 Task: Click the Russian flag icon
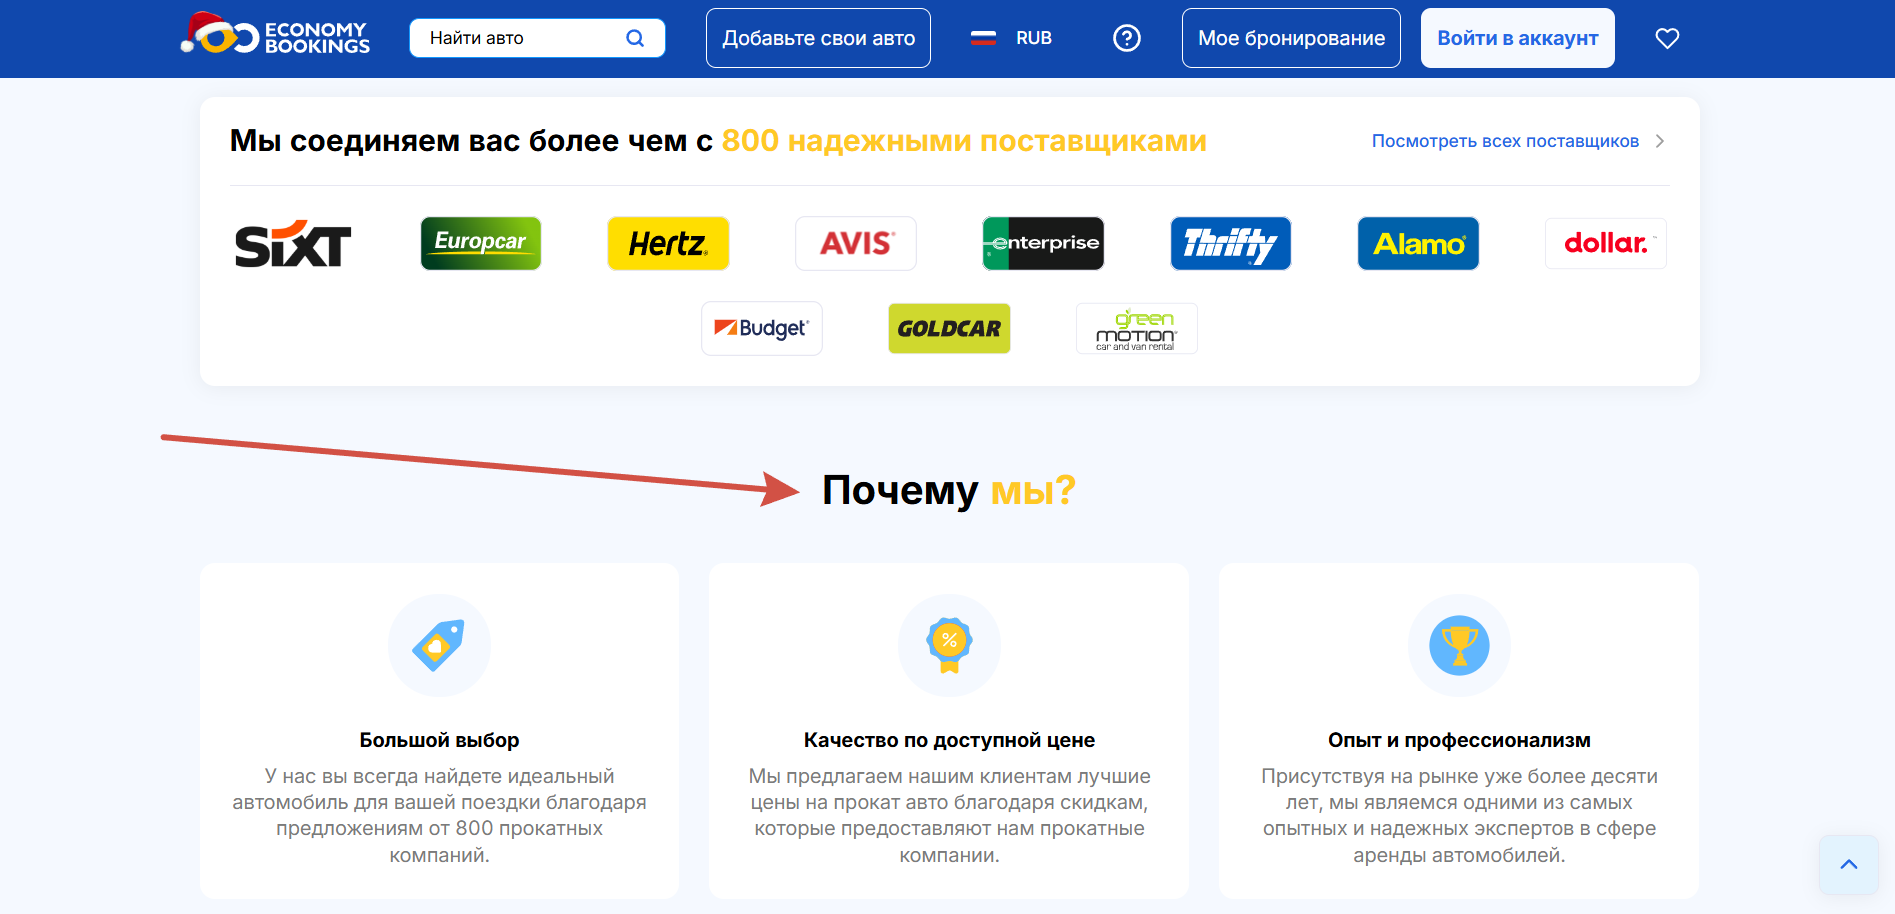click(984, 38)
